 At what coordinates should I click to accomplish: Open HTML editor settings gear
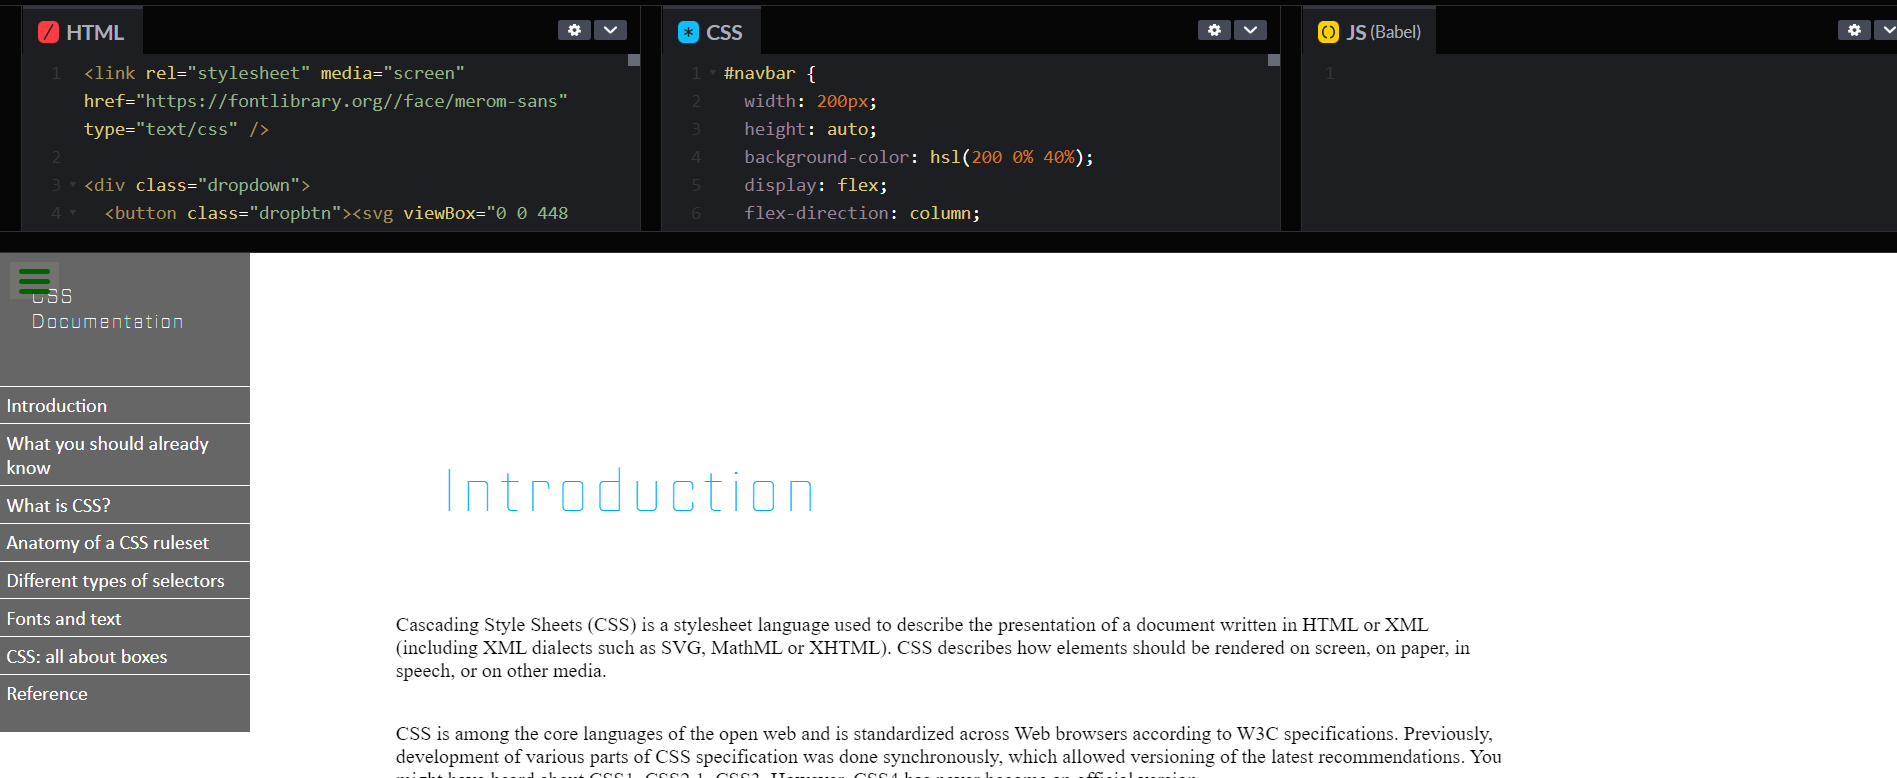[574, 31]
